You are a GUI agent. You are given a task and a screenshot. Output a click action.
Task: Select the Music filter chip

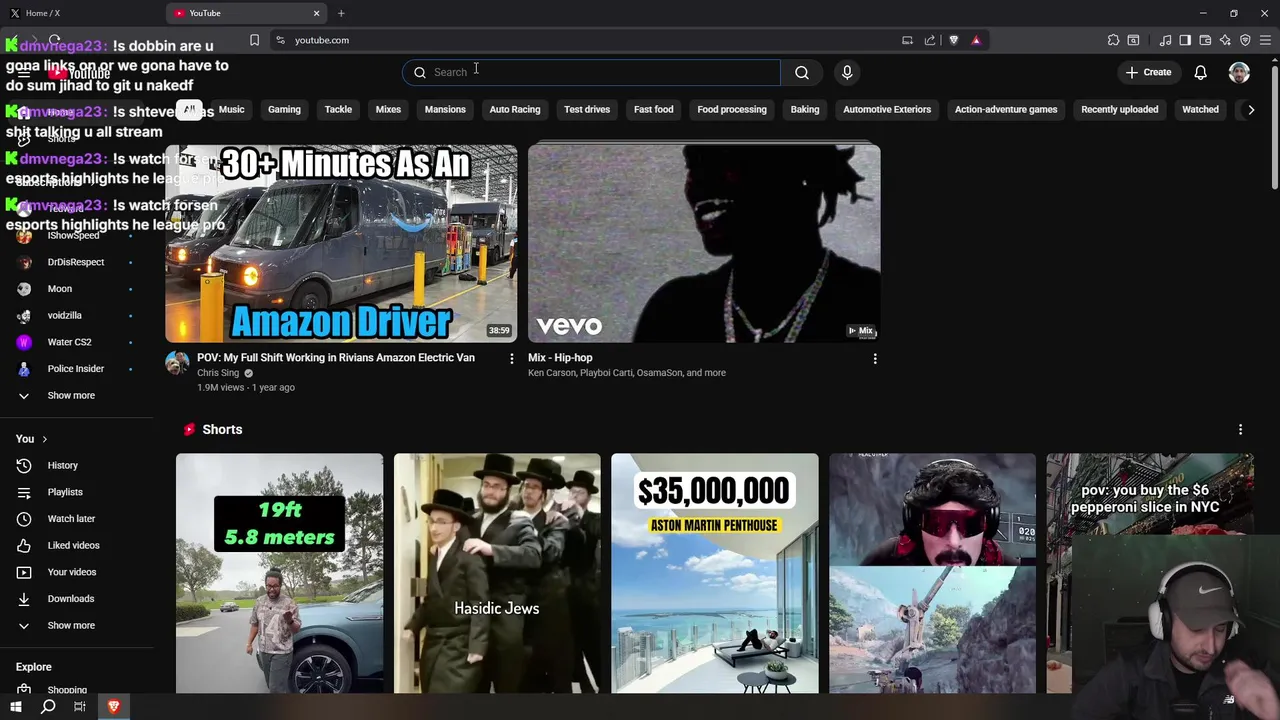click(x=231, y=110)
